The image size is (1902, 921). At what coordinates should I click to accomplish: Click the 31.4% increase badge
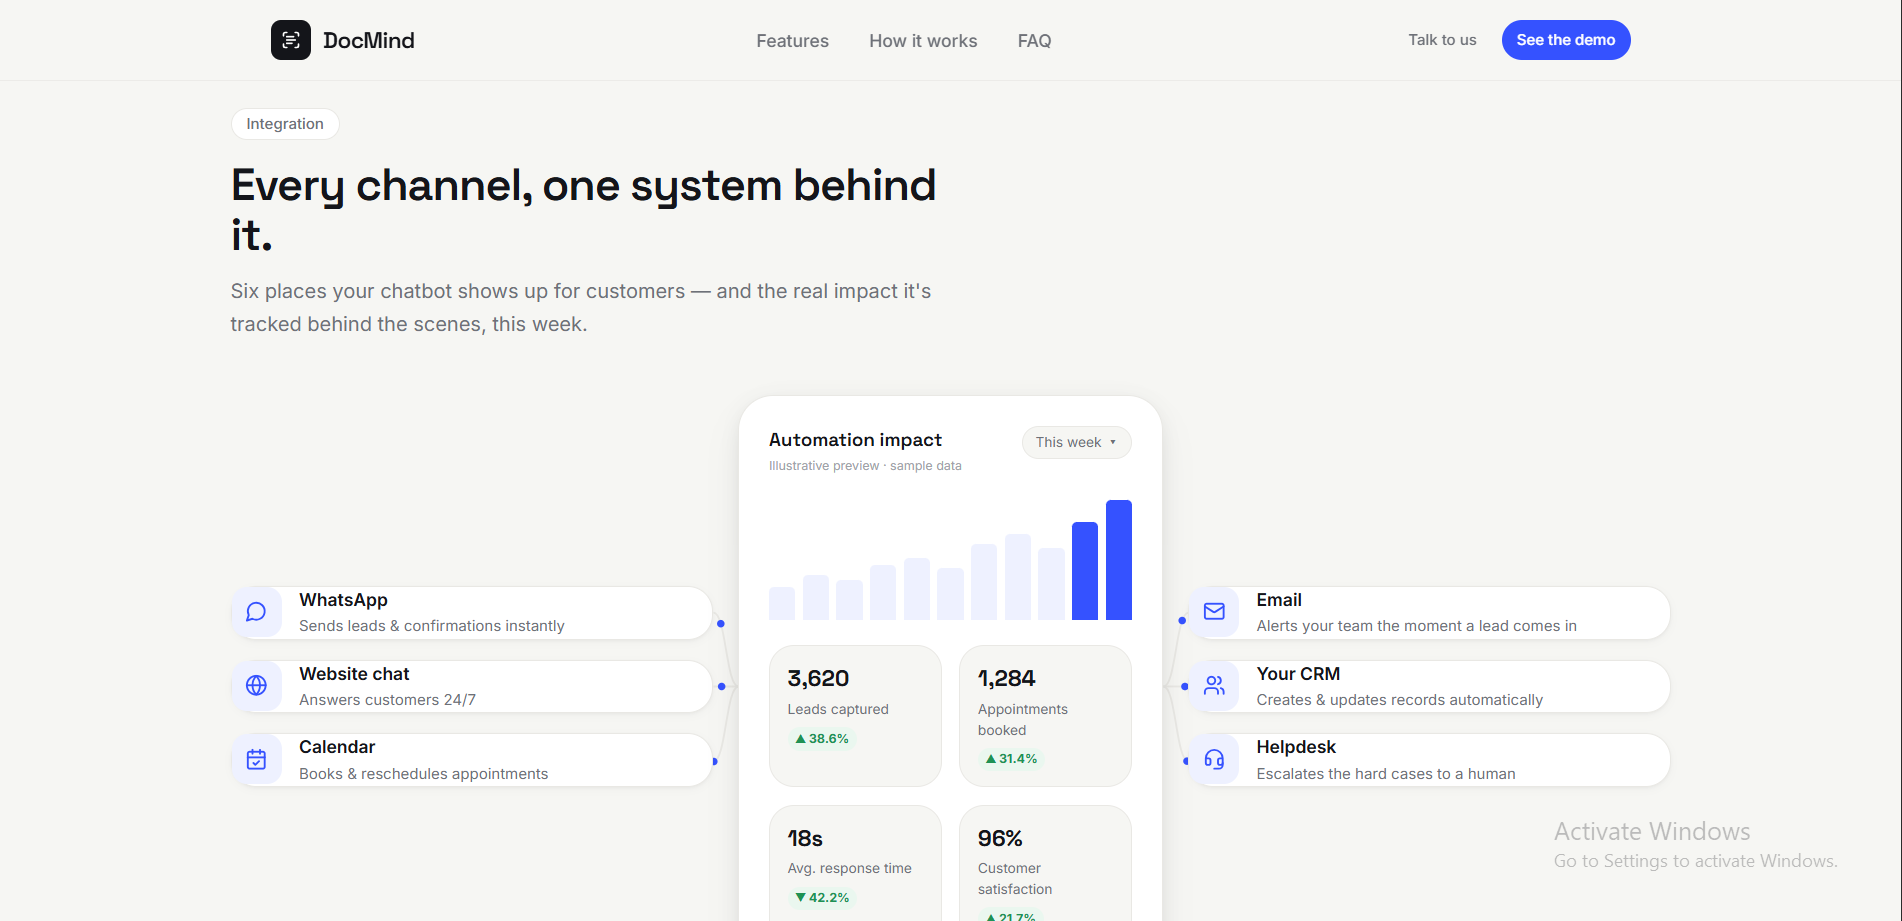1011,759
